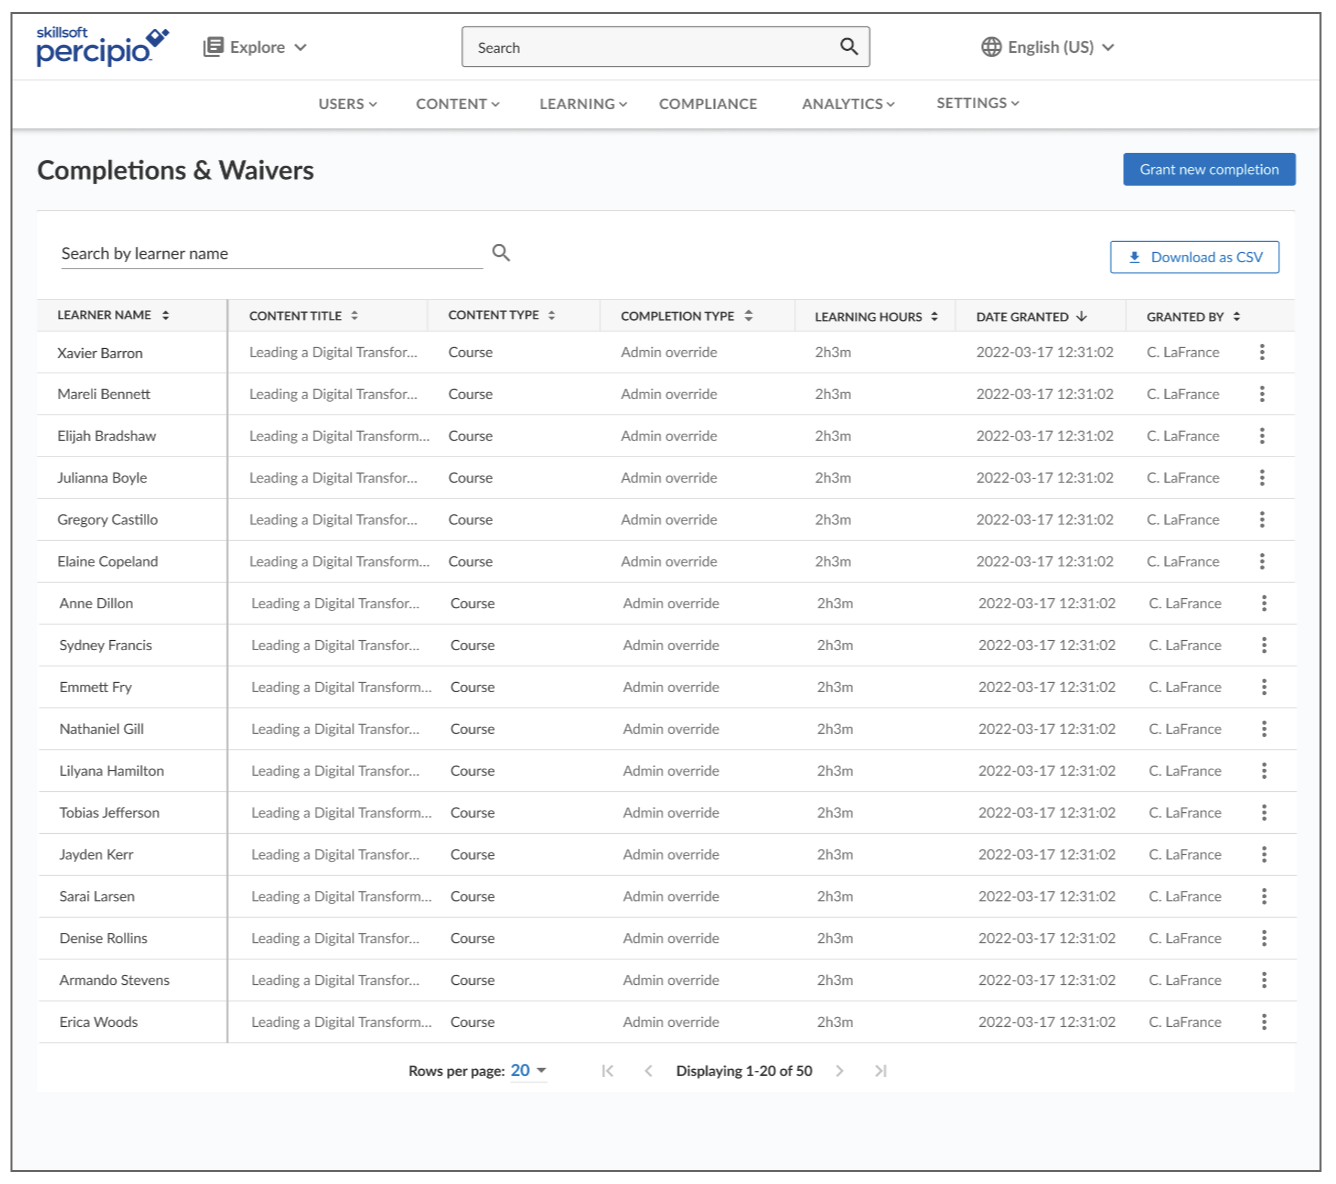Click the globe language icon
The width and height of the screenshot is (1336, 1184).
(991, 47)
